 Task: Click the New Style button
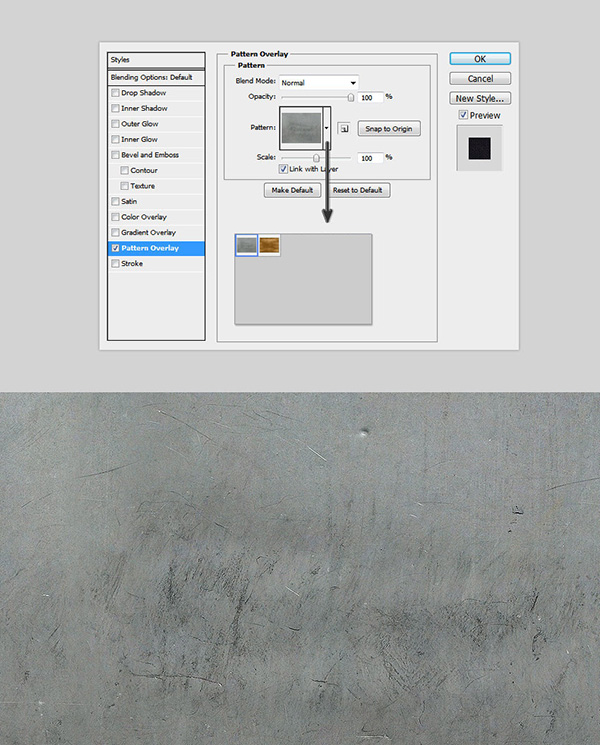(x=480, y=98)
